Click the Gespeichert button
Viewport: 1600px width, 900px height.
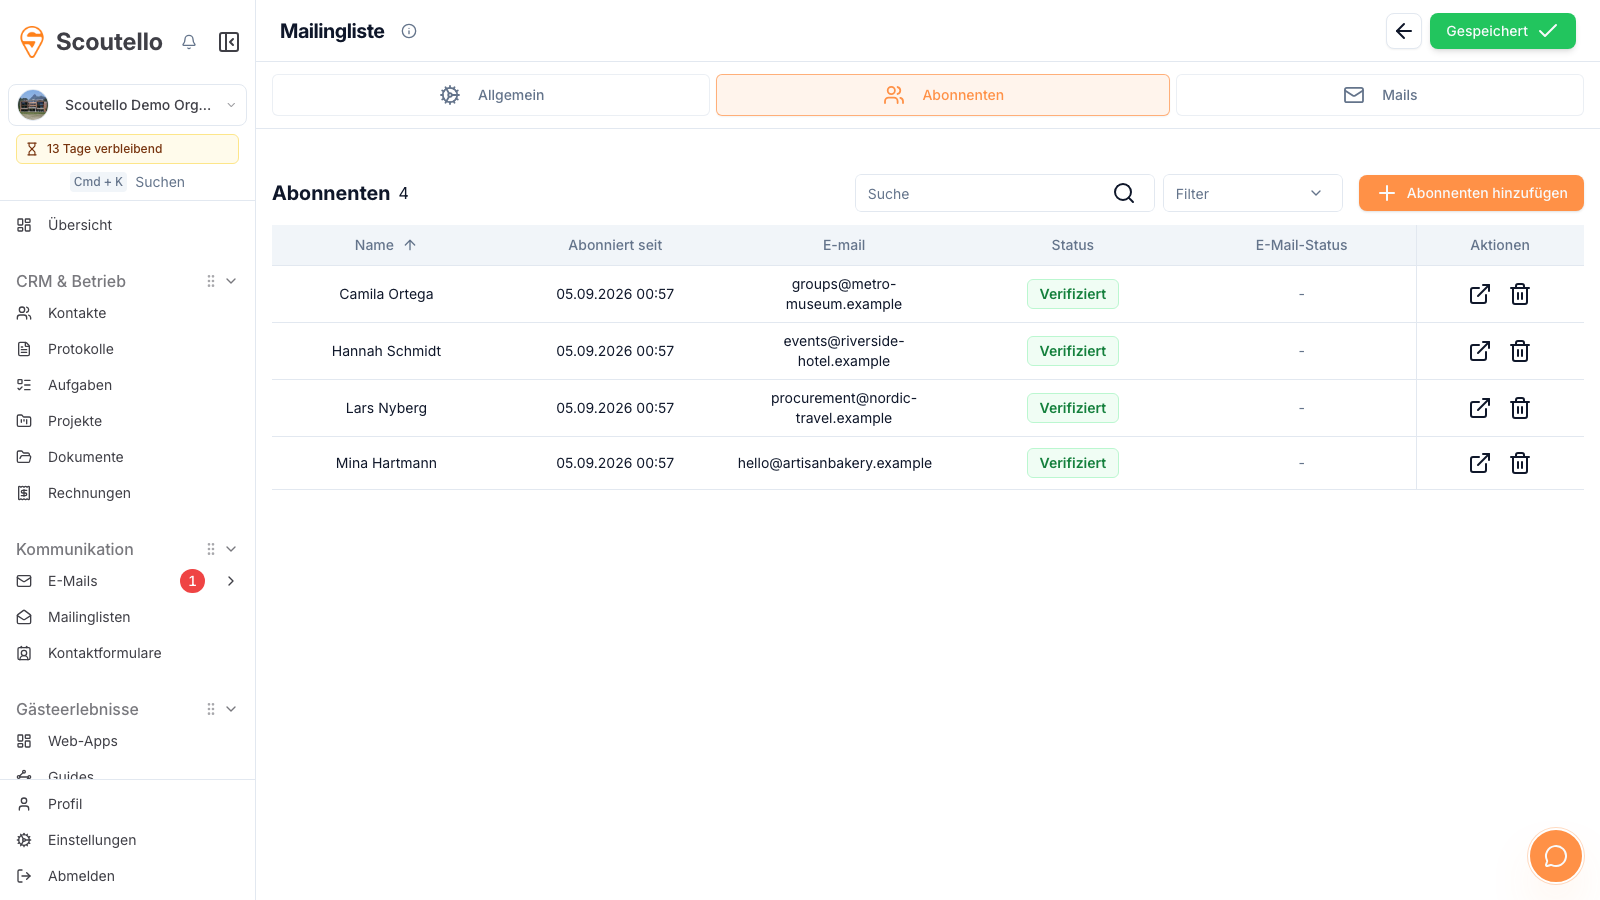click(1502, 31)
